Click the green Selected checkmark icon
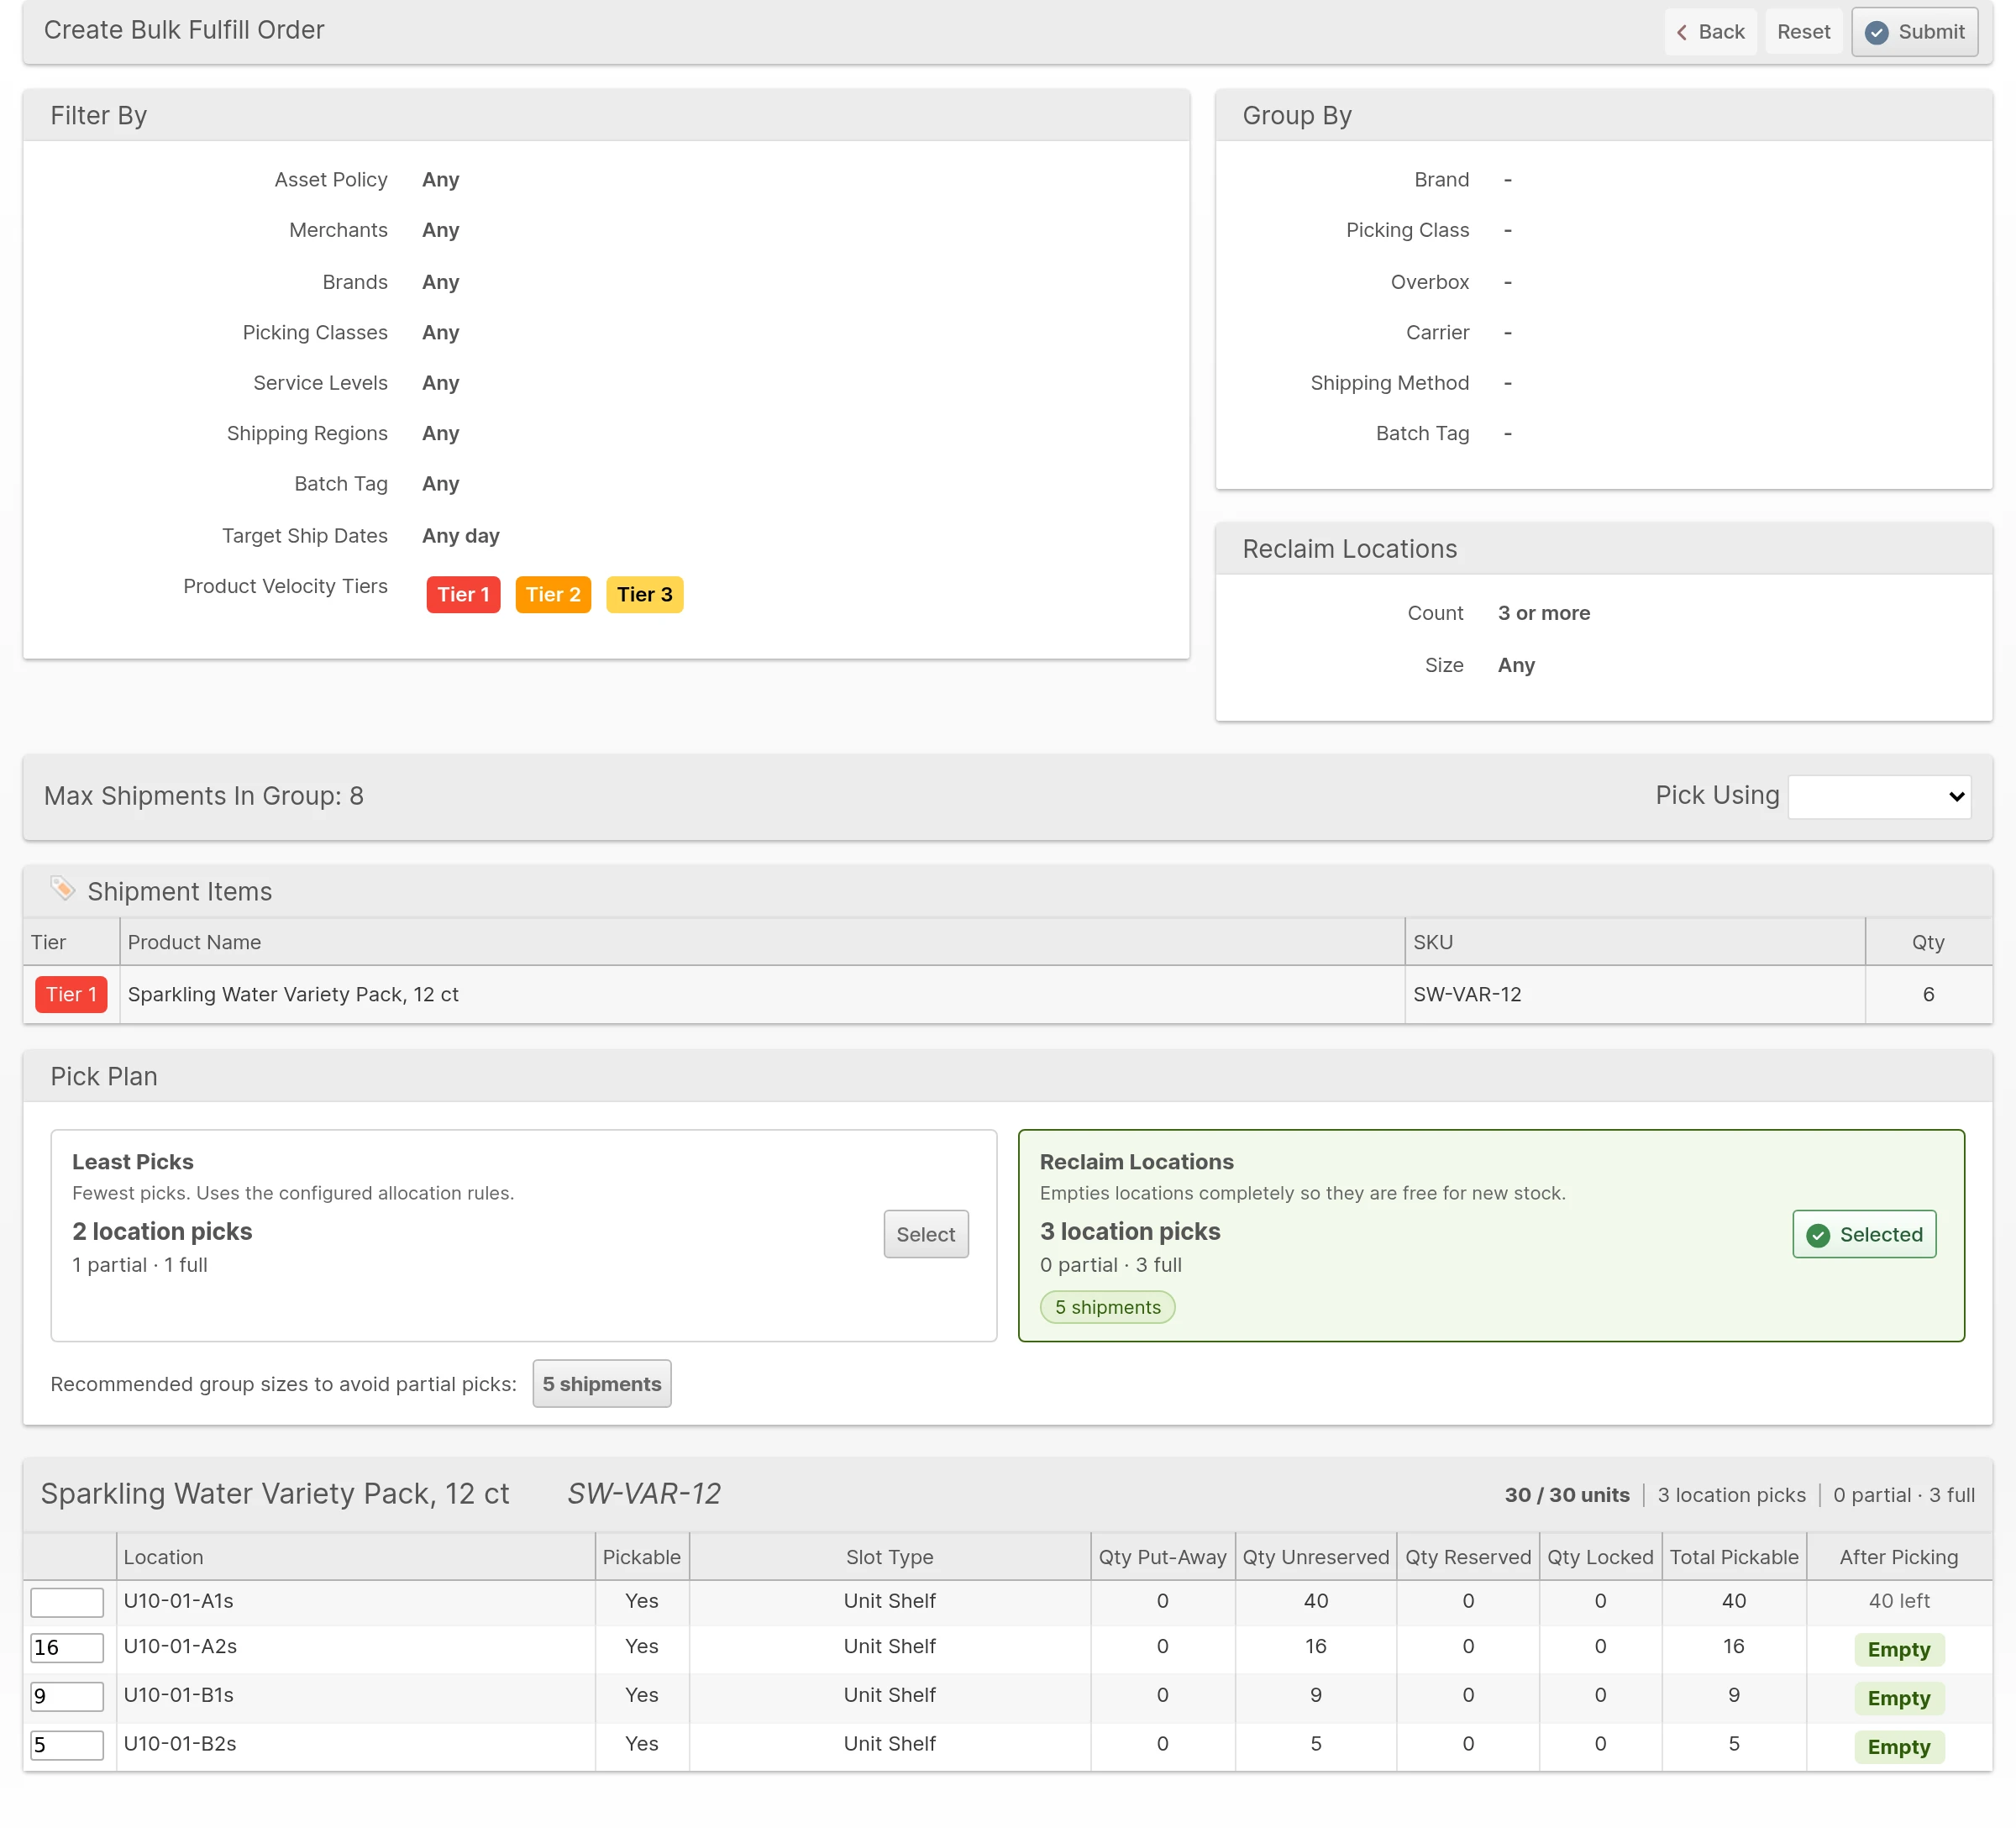The image size is (2016, 1838). pyautogui.click(x=1818, y=1235)
